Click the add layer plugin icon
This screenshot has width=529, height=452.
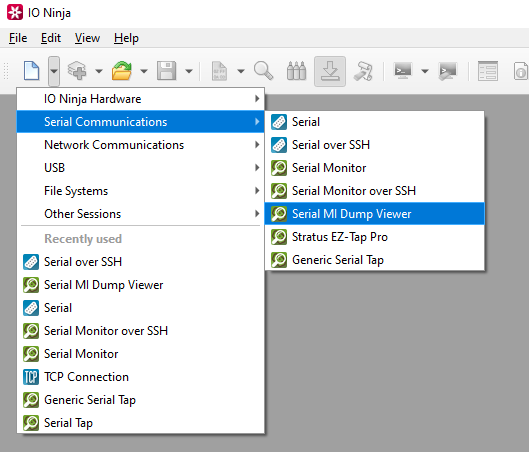(77, 71)
